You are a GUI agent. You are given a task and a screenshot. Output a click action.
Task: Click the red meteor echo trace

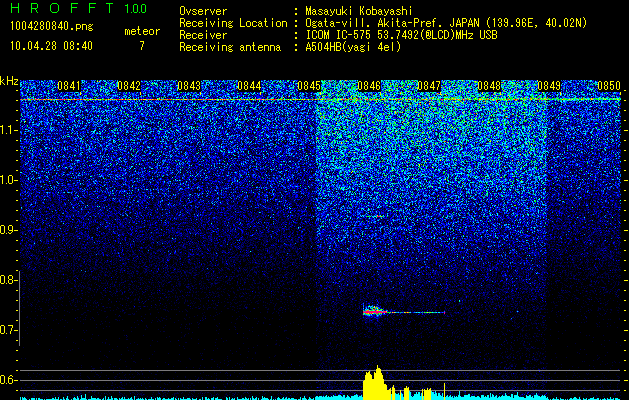pos(375,312)
